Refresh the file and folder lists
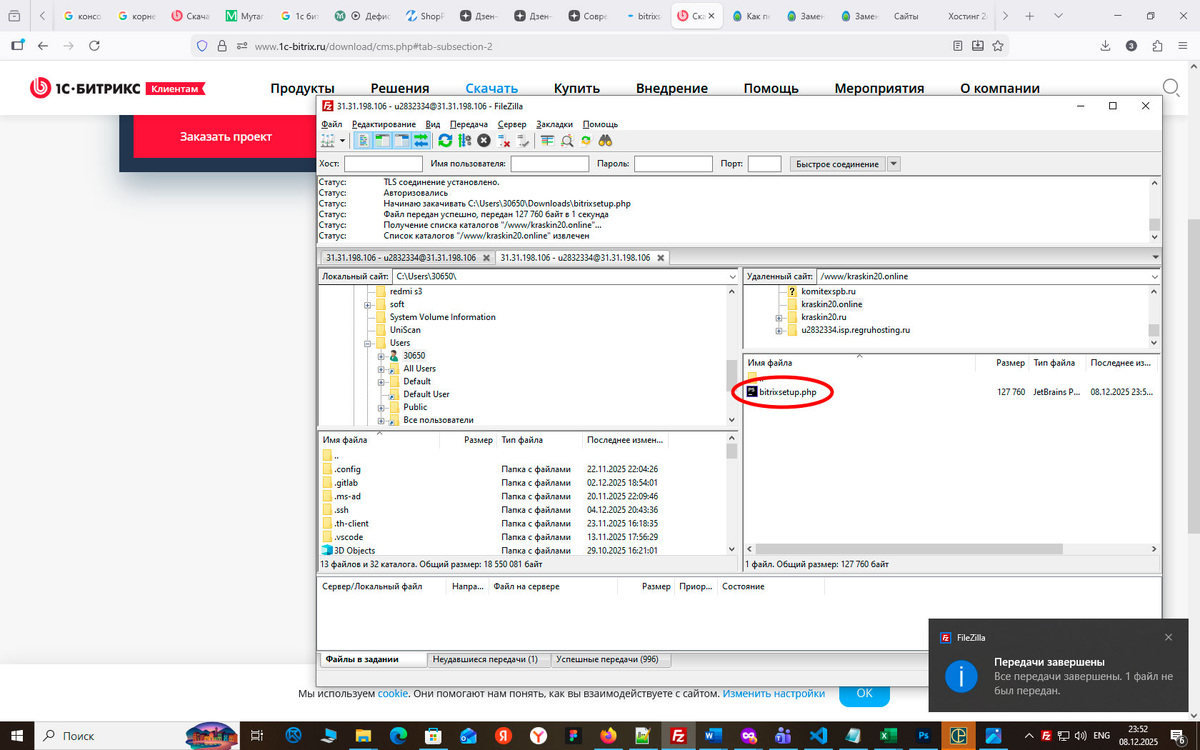 click(x=445, y=140)
